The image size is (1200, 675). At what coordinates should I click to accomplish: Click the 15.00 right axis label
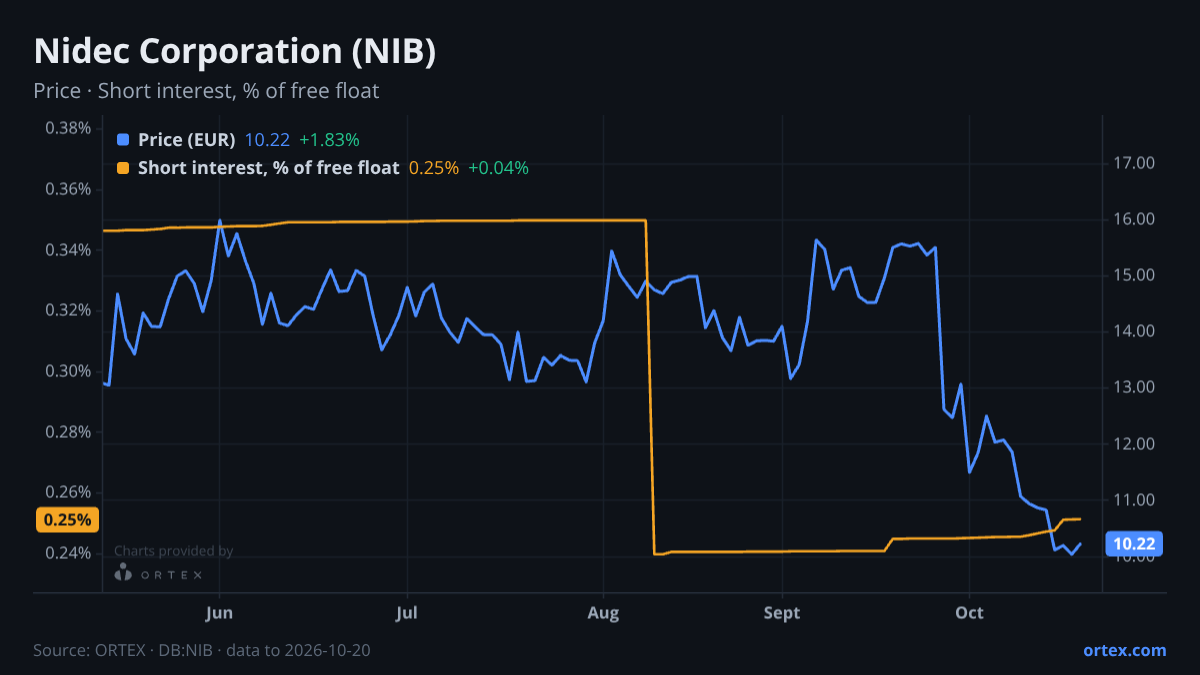point(1134,275)
